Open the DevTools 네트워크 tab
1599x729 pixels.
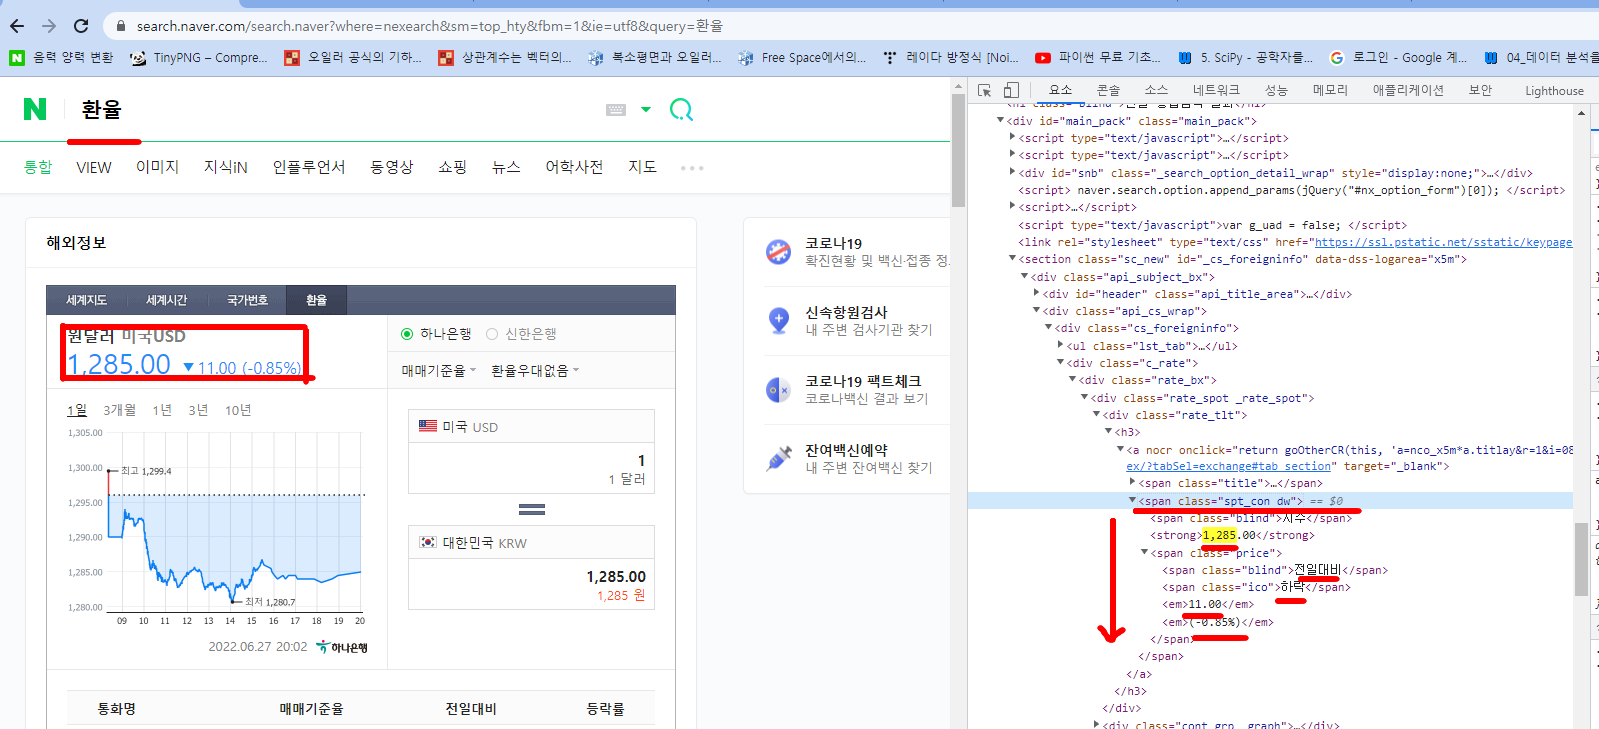click(1216, 90)
